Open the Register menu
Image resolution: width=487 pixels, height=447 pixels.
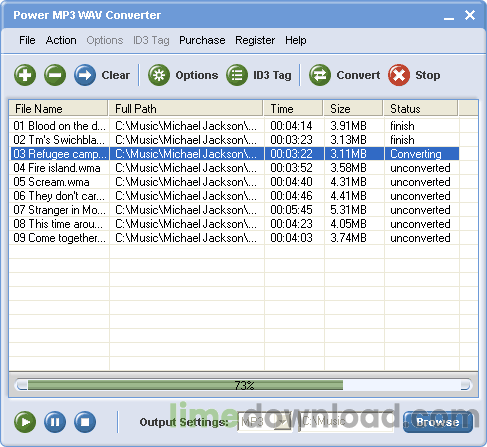[255, 40]
